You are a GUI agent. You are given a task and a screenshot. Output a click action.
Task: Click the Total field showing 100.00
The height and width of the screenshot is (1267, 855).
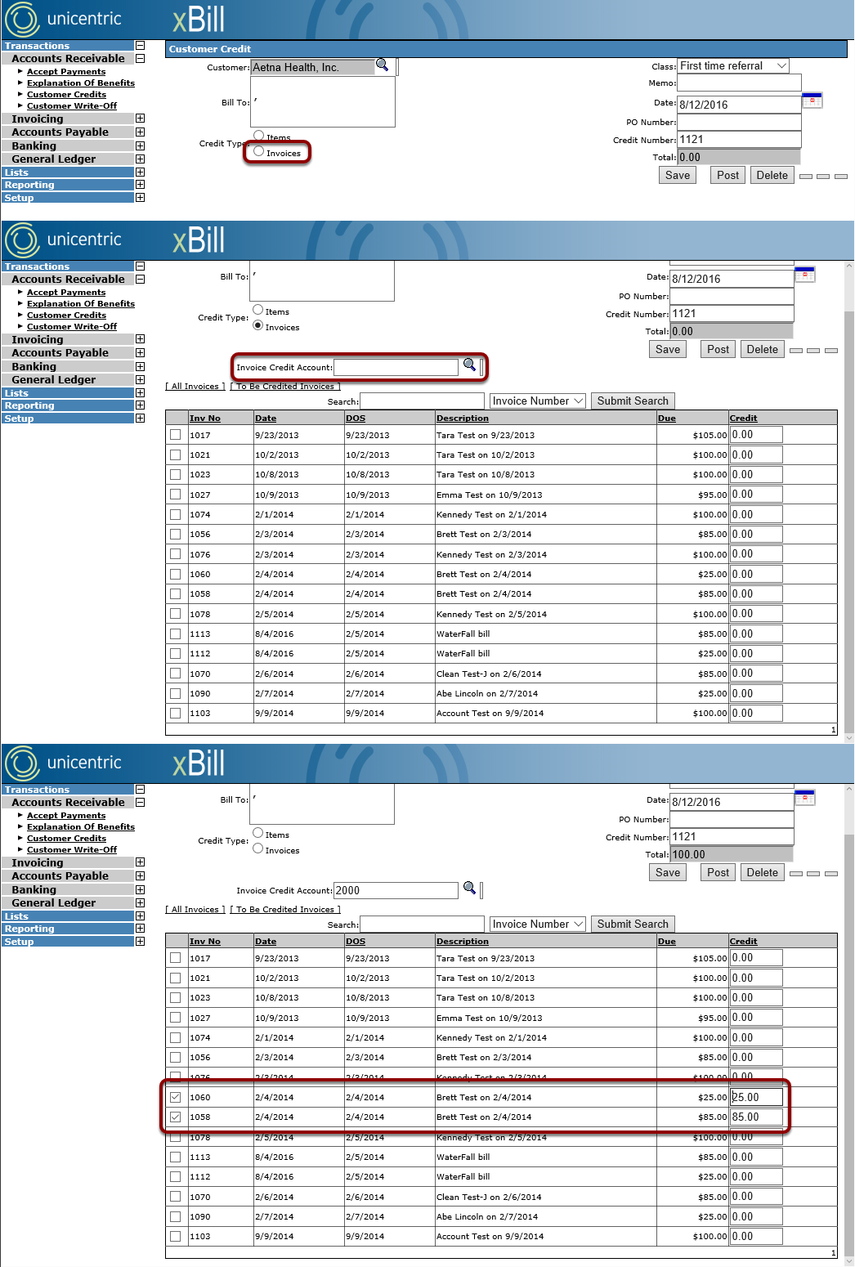(x=731, y=855)
